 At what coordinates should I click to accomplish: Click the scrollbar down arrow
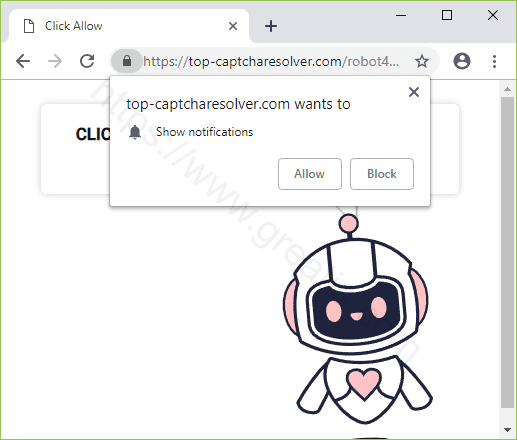507,430
